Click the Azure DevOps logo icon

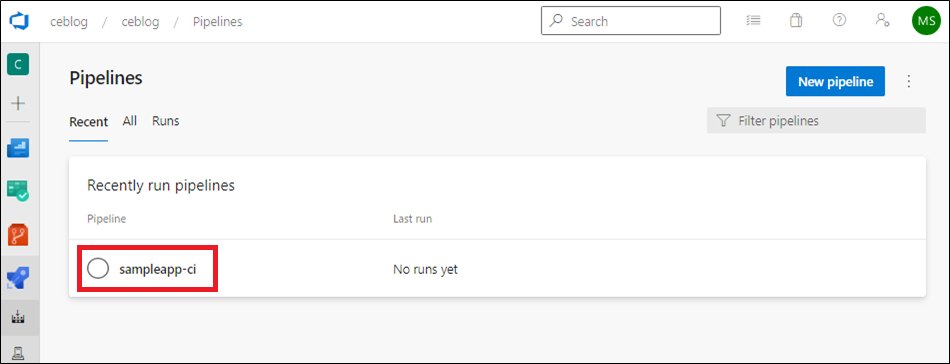[x=19, y=21]
